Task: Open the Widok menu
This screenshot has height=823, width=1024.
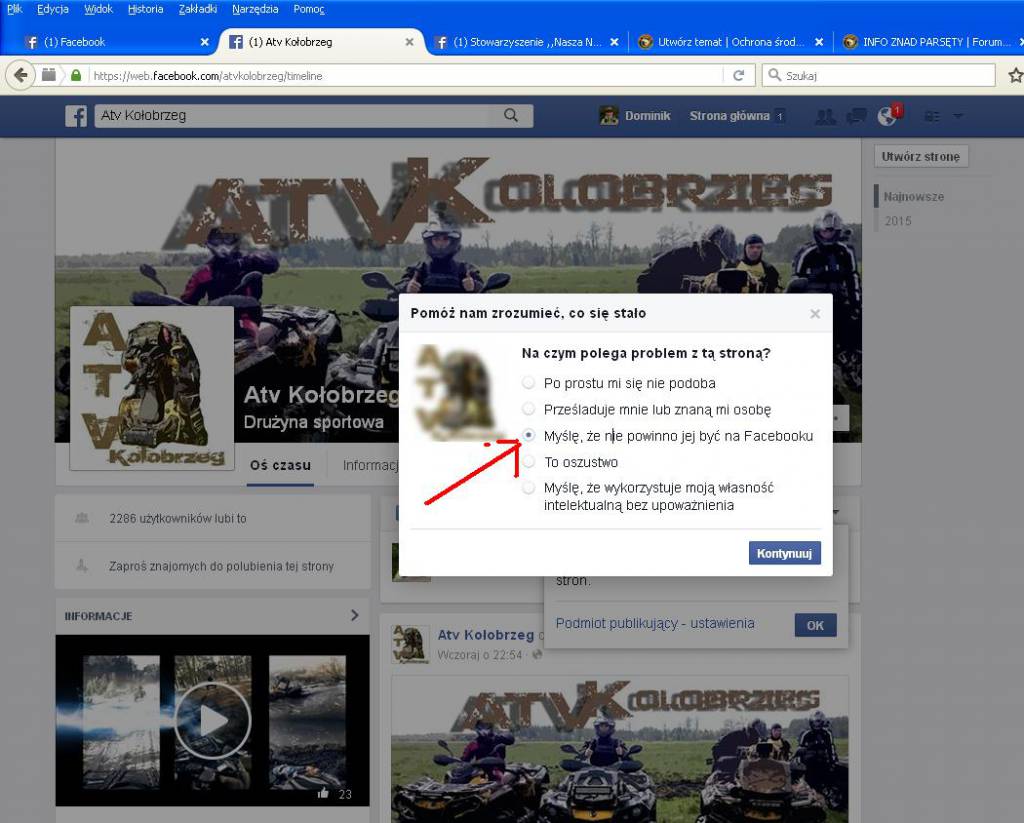Action: pos(99,9)
